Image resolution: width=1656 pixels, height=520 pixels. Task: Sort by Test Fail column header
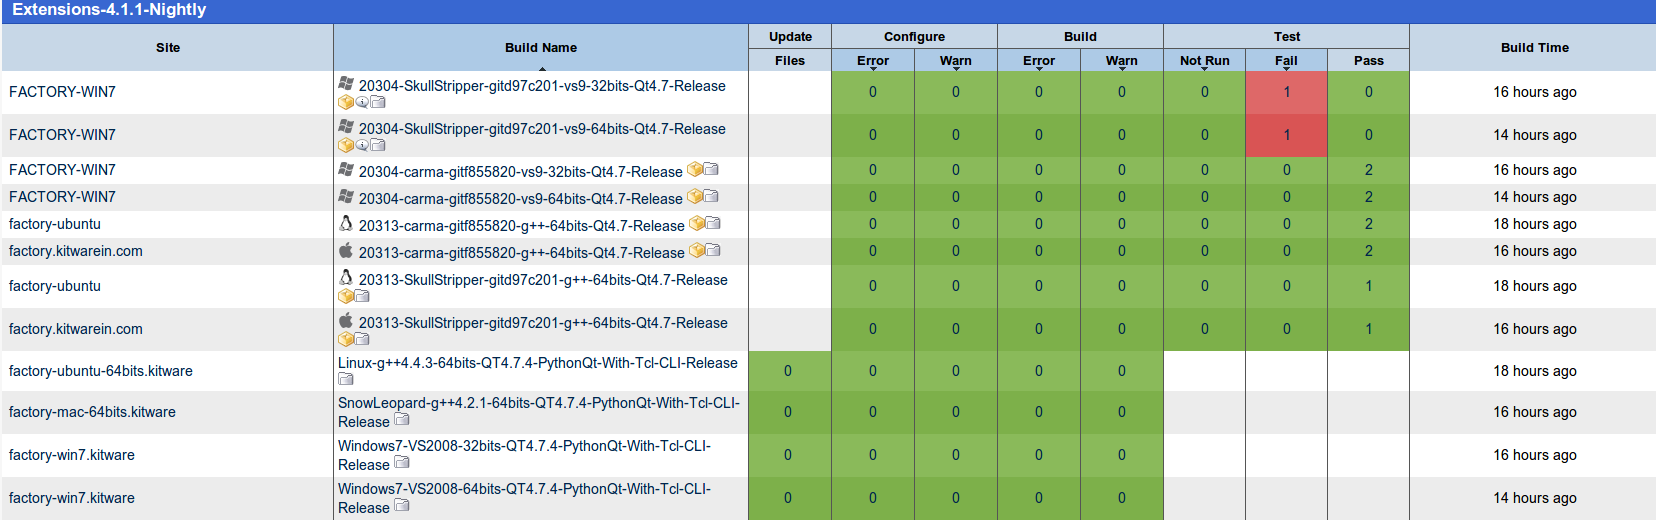1286,61
